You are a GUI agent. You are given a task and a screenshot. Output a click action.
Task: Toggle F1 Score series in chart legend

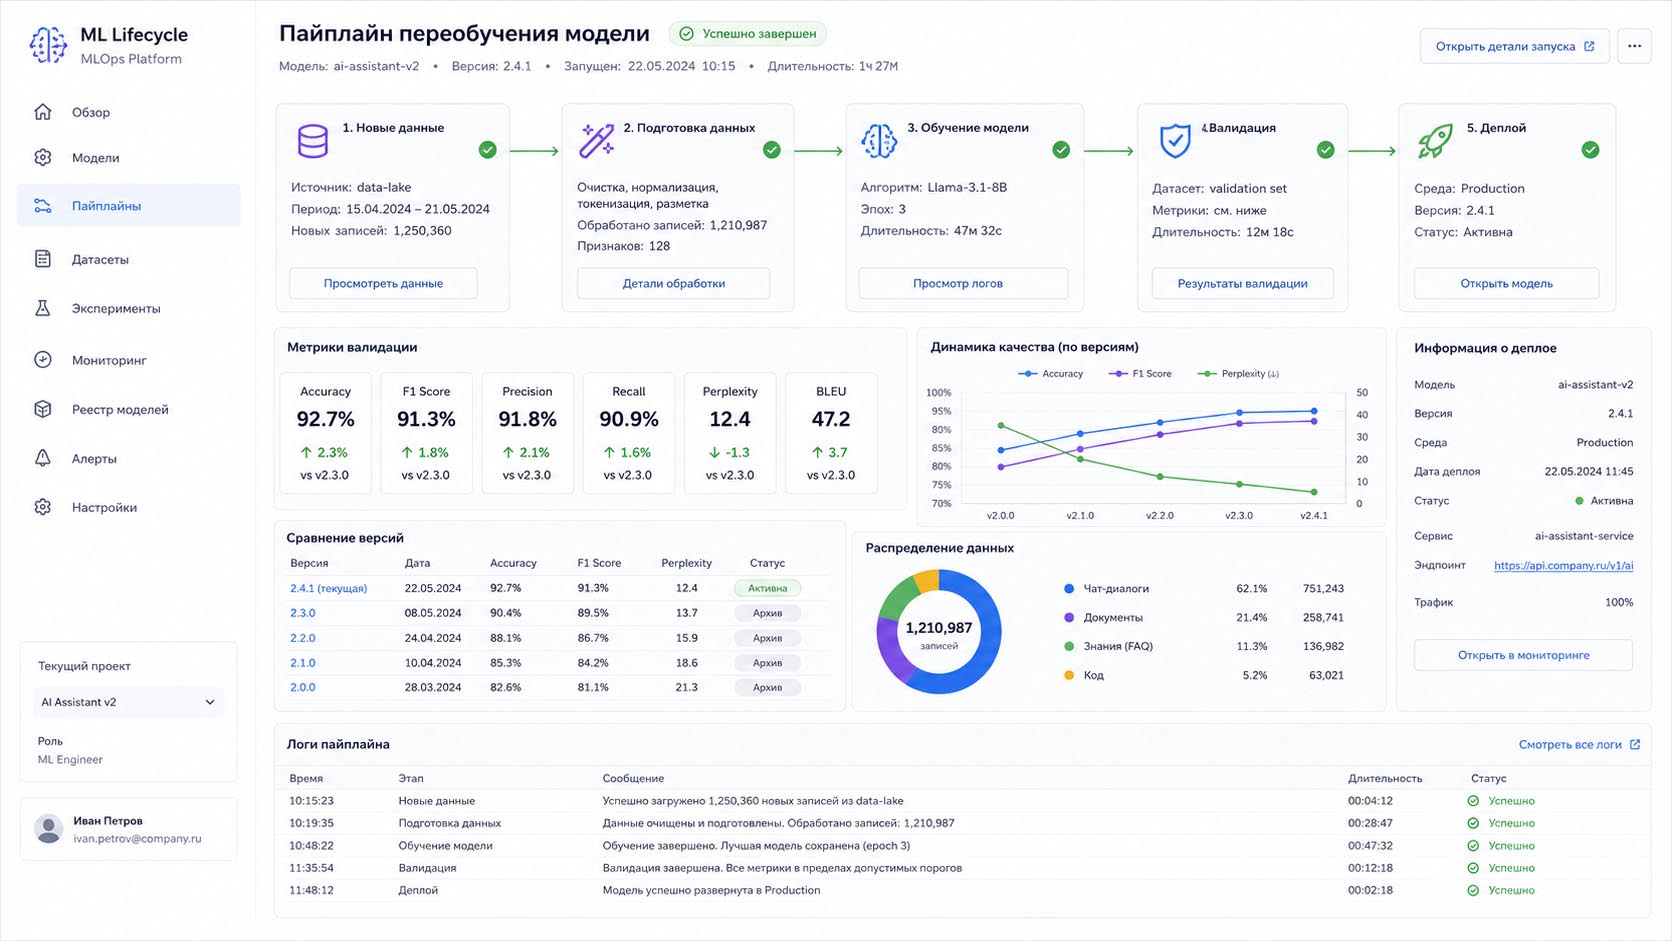click(1141, 374)
